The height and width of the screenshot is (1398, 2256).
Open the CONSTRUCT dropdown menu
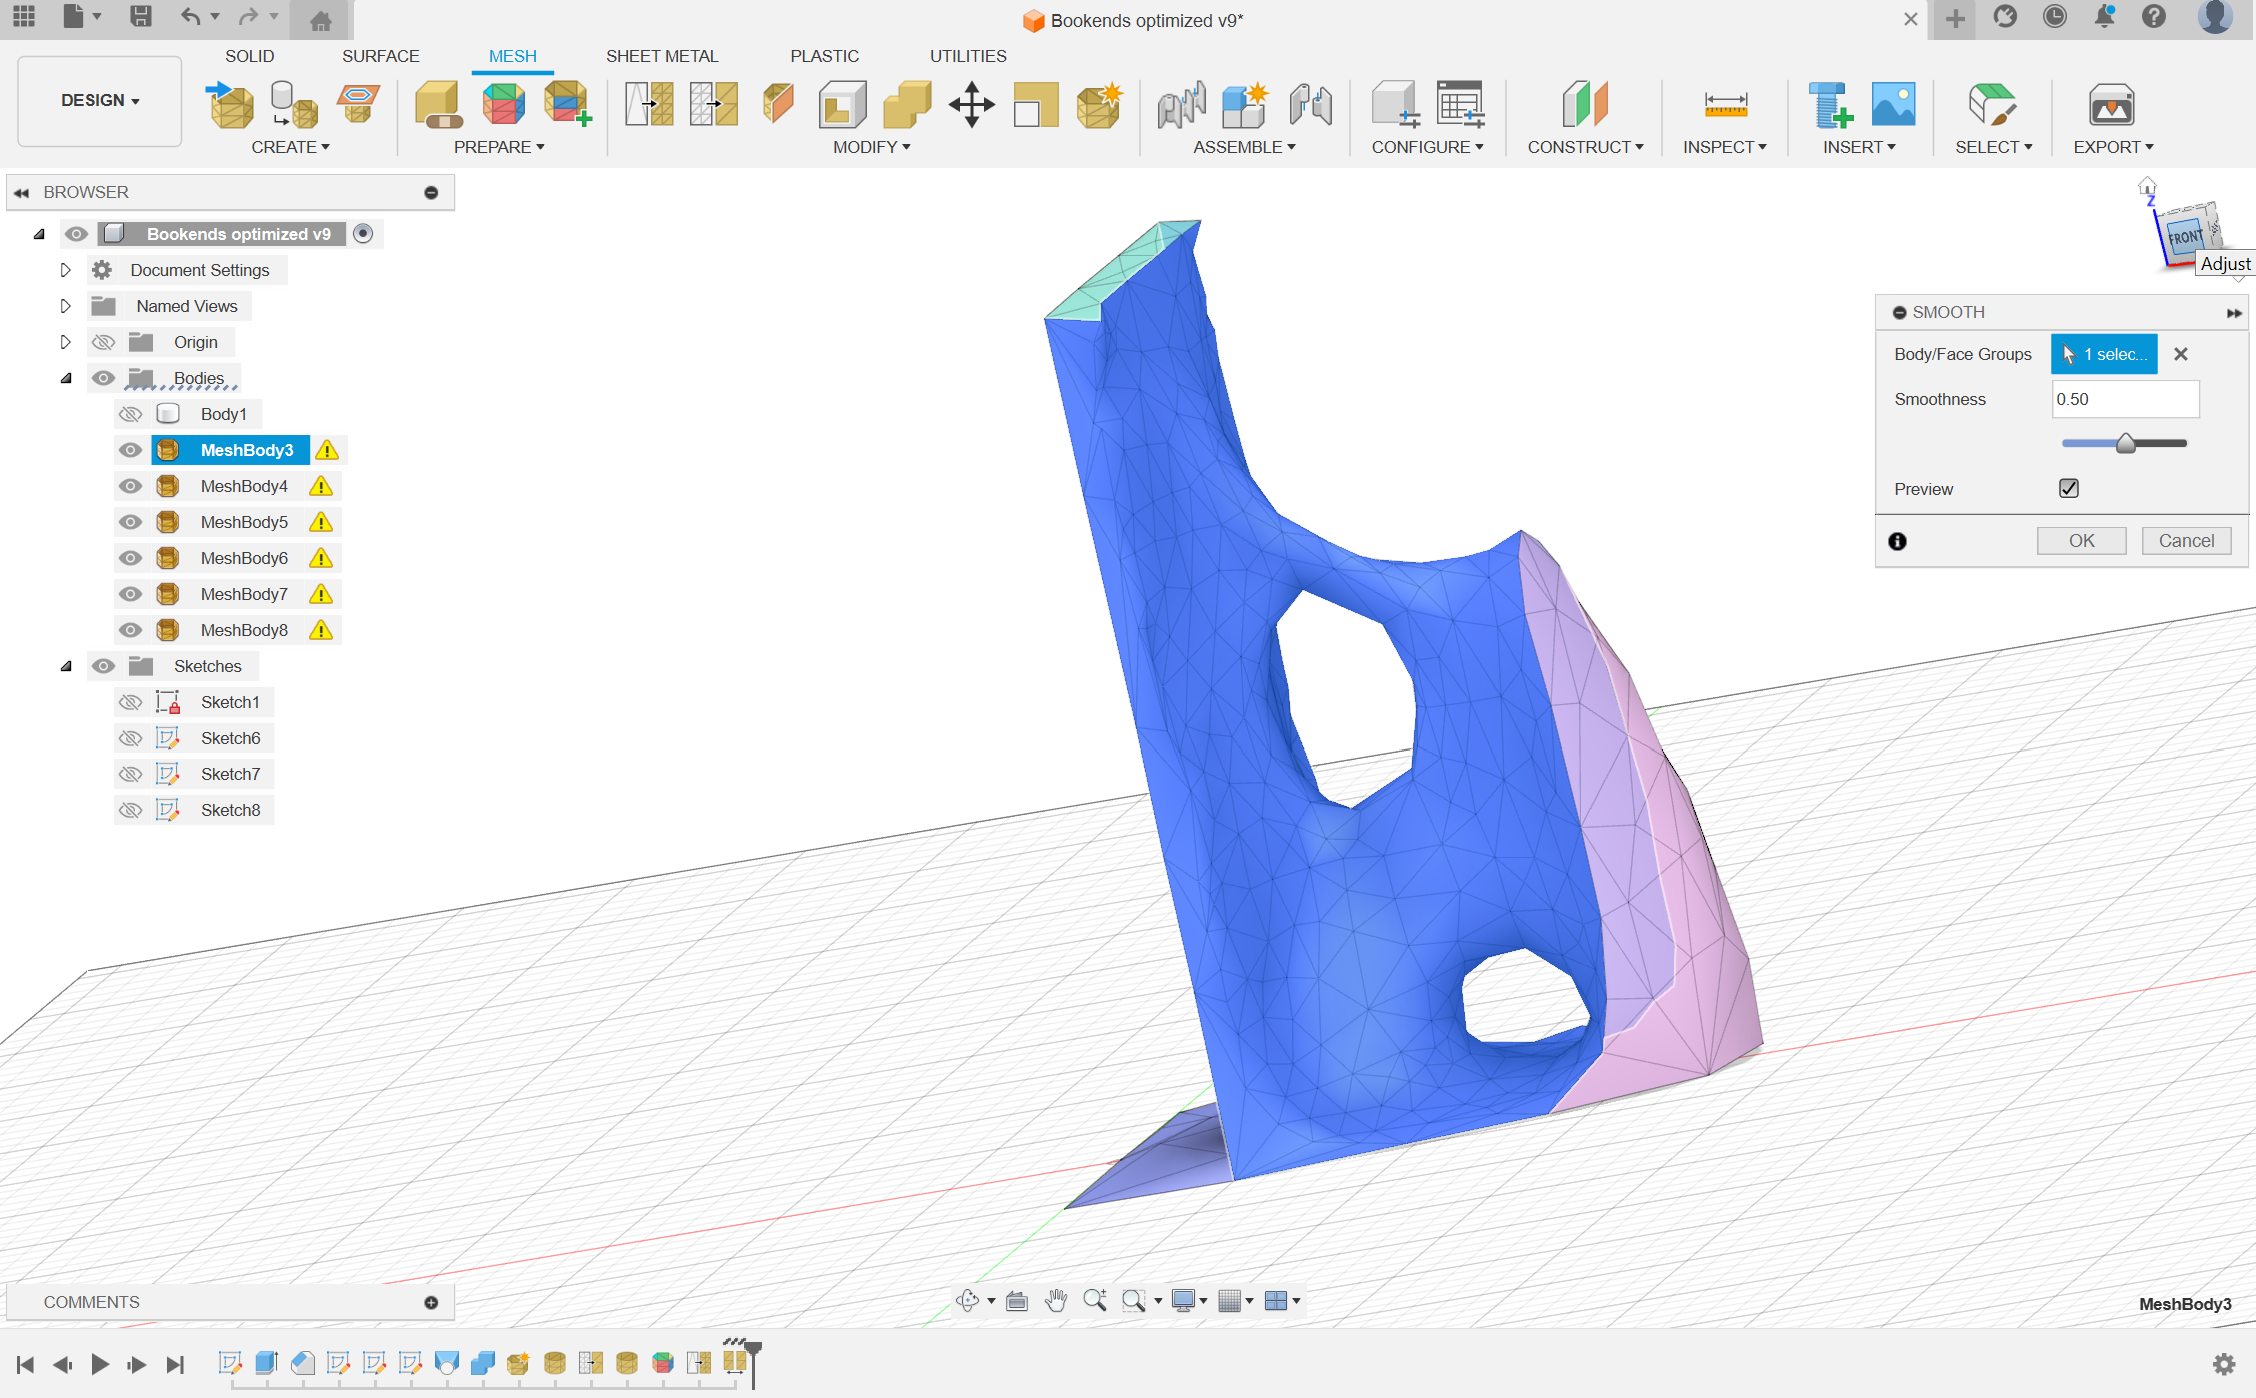tap(1585, 147)
